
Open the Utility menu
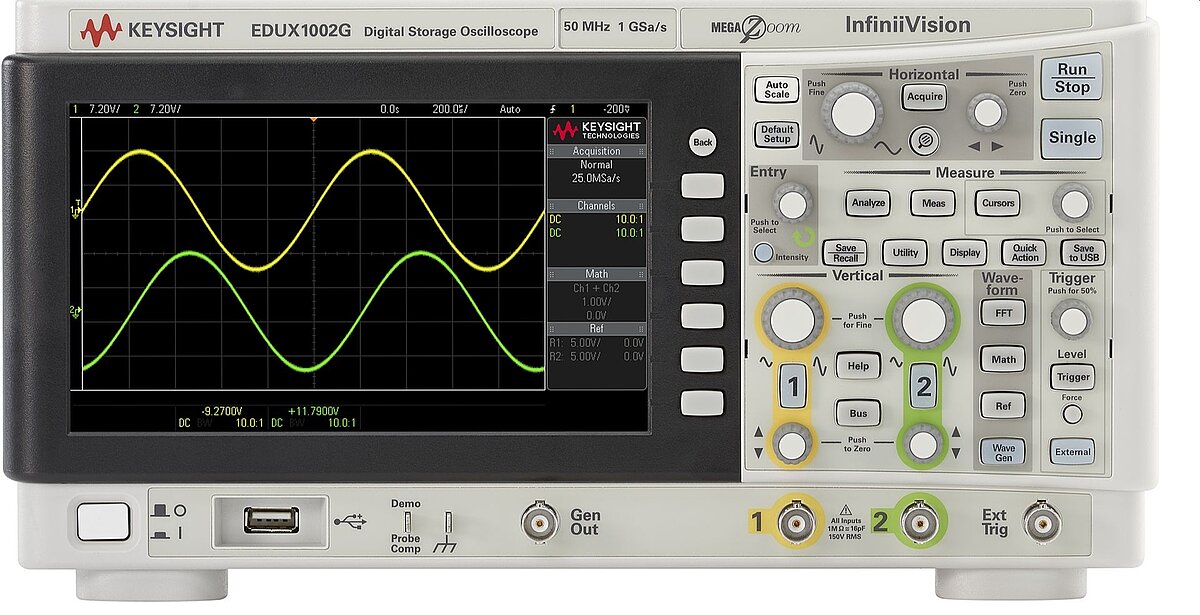(904, 253)
